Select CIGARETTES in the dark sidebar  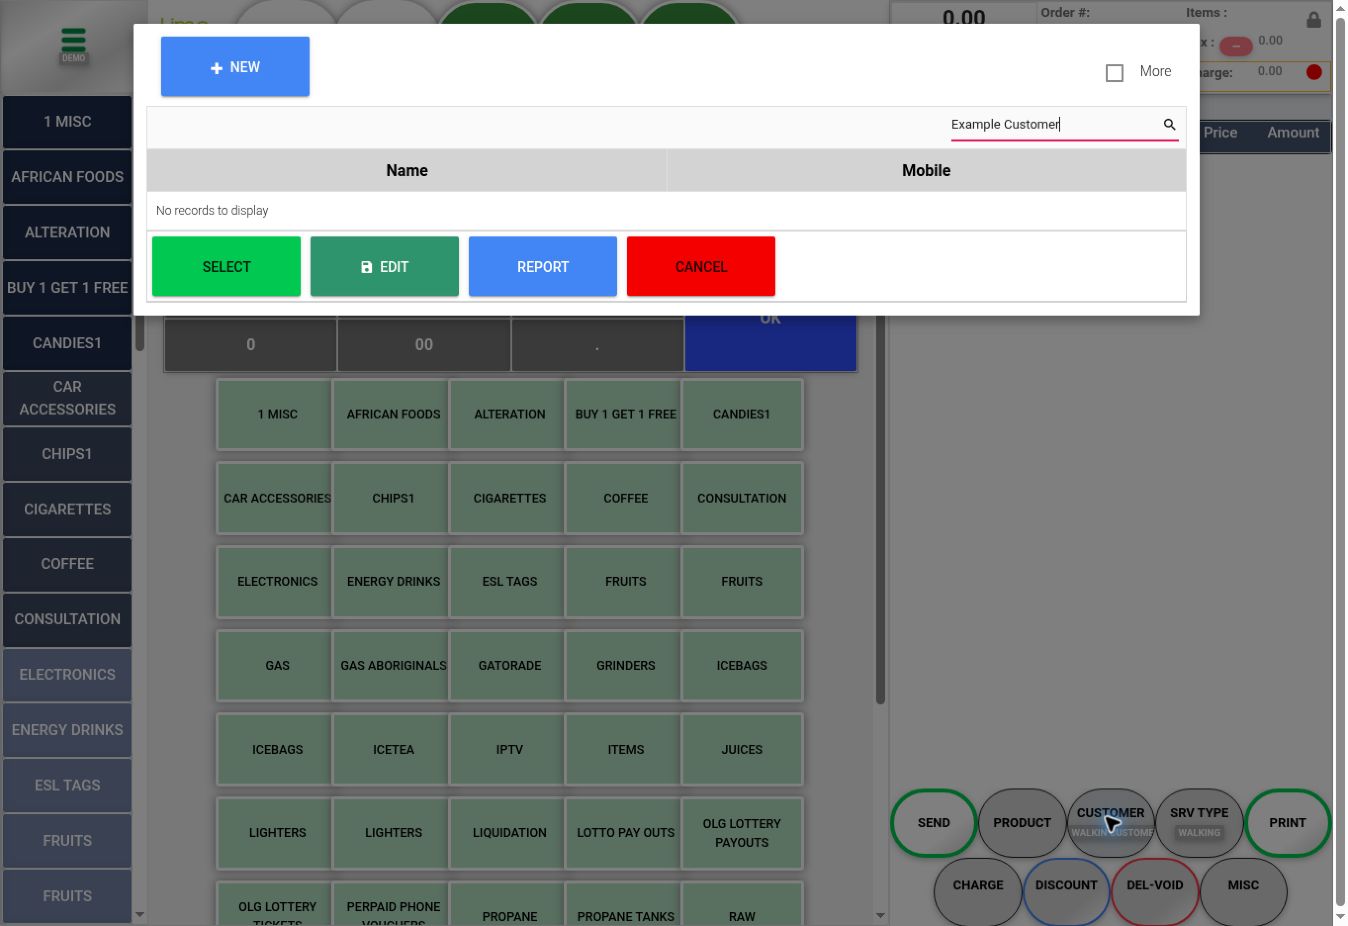(67, 510)
